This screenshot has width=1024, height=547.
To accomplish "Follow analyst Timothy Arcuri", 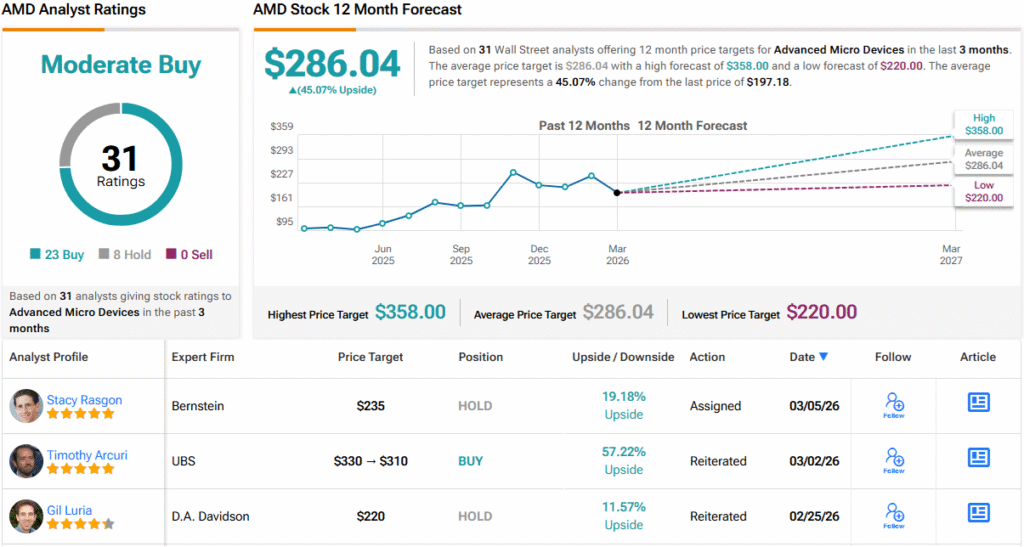I will tap(895, 459).
